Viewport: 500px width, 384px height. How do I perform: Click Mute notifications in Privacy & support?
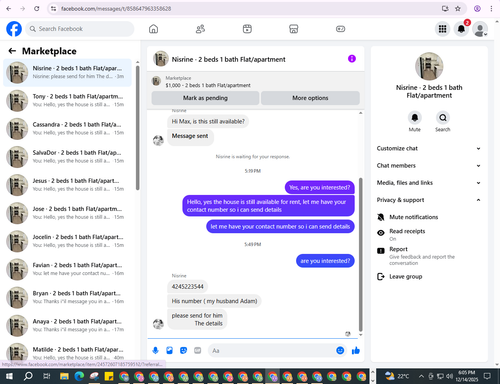413,217
